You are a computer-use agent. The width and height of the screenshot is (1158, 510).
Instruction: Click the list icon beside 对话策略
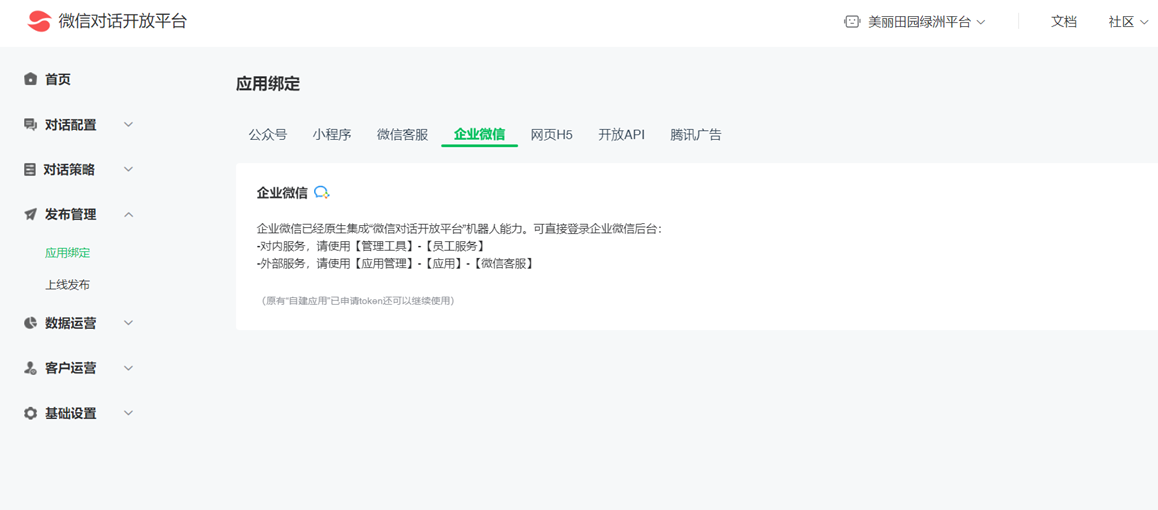click(x=30, y=170)
